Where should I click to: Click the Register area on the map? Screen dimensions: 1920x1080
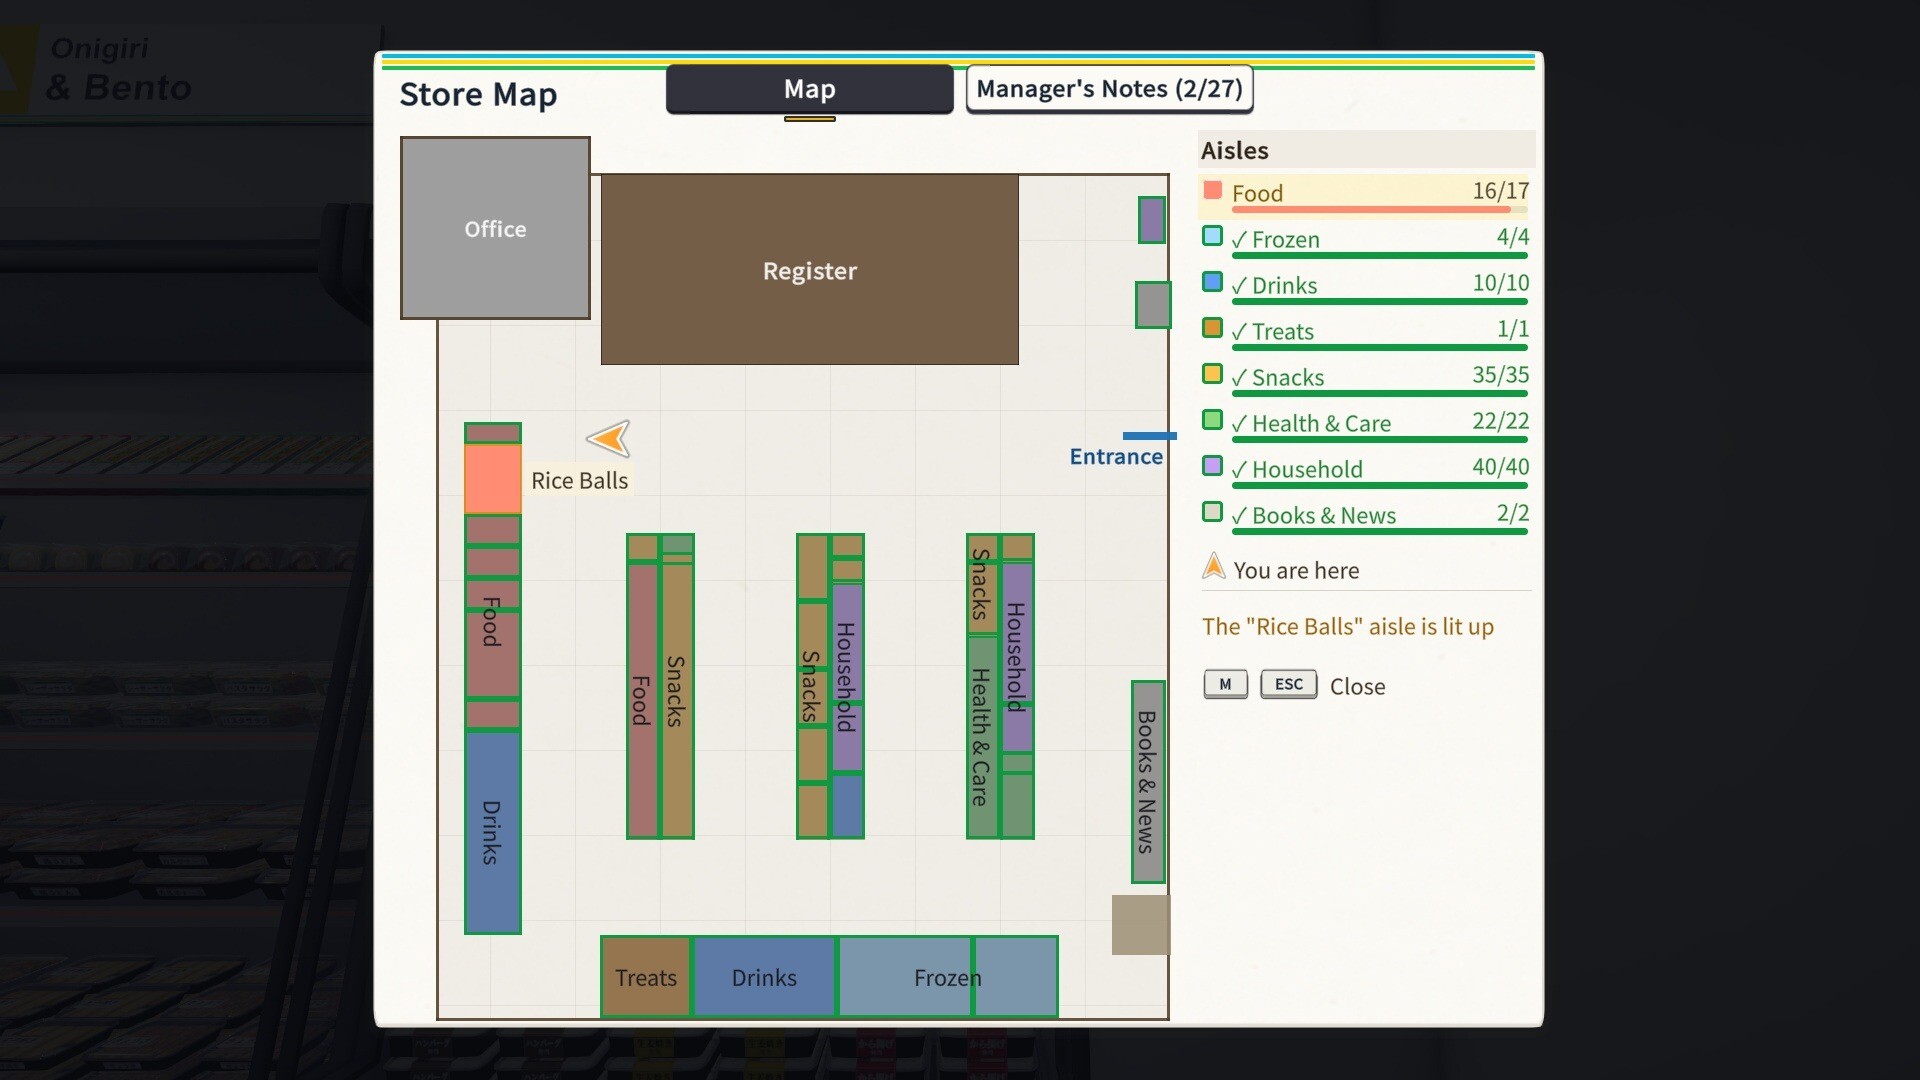coord(809,270)
